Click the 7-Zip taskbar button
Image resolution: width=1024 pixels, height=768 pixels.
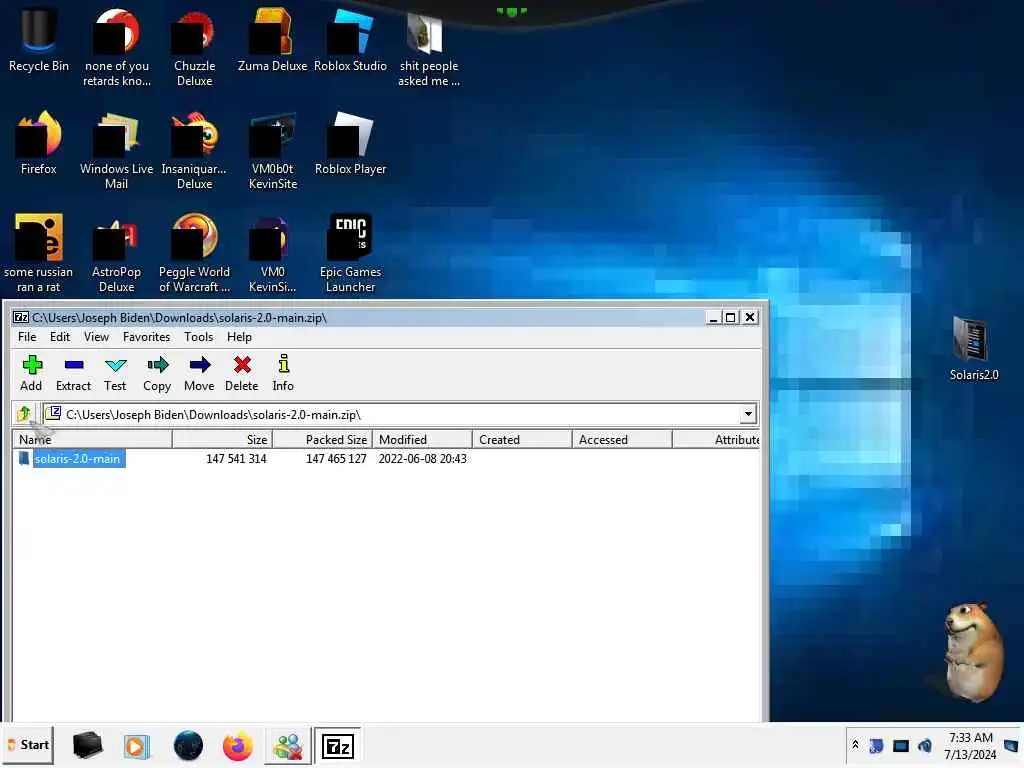click(x=338, y=746)
